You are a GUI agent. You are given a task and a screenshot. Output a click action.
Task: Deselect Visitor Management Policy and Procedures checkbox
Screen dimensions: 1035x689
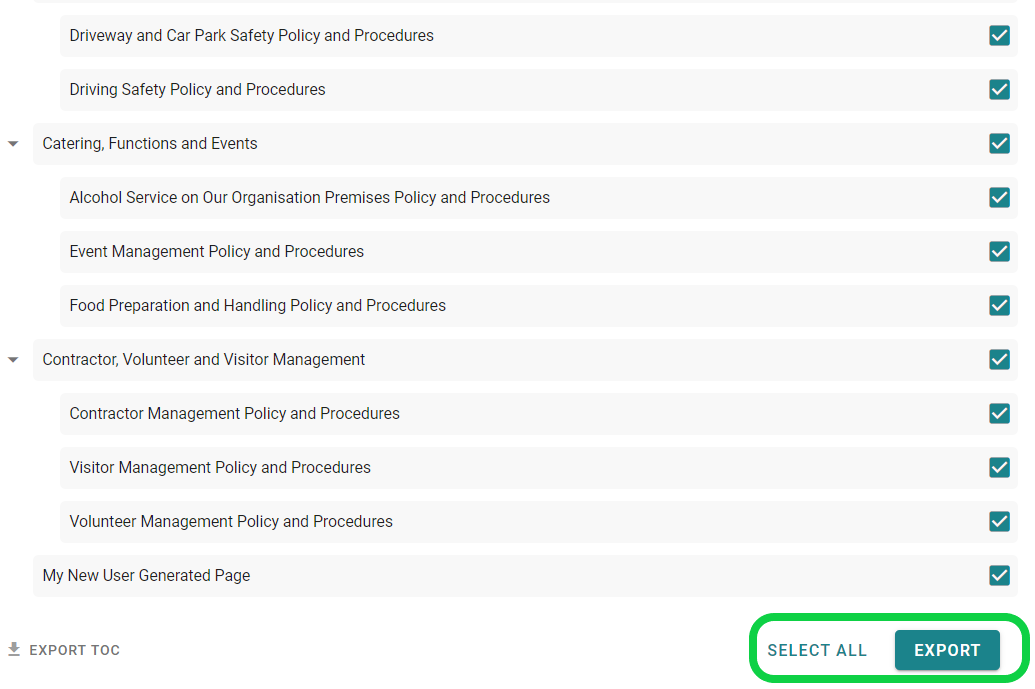tap(999, 468)
